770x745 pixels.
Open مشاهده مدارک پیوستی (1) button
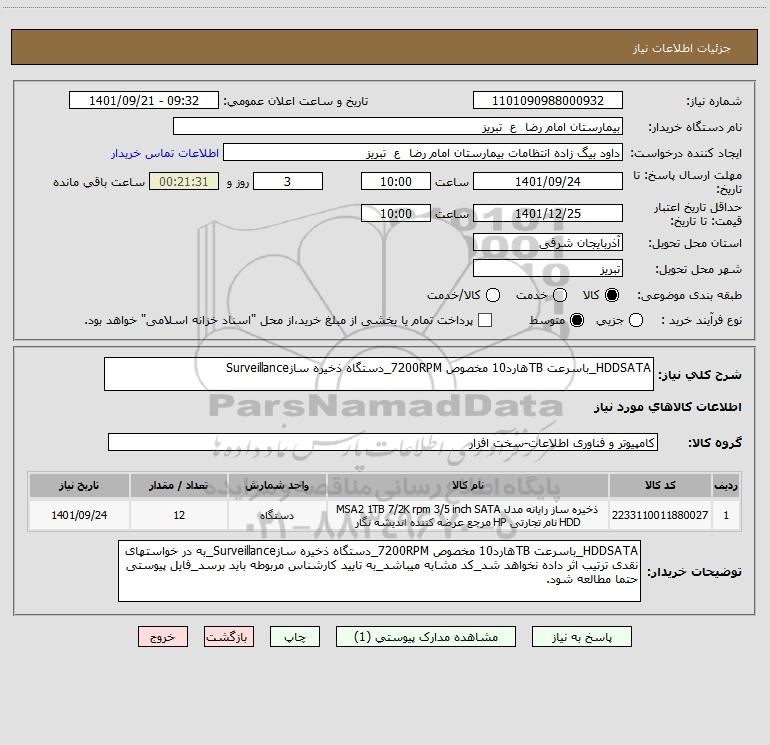click(x=426, y=636)
